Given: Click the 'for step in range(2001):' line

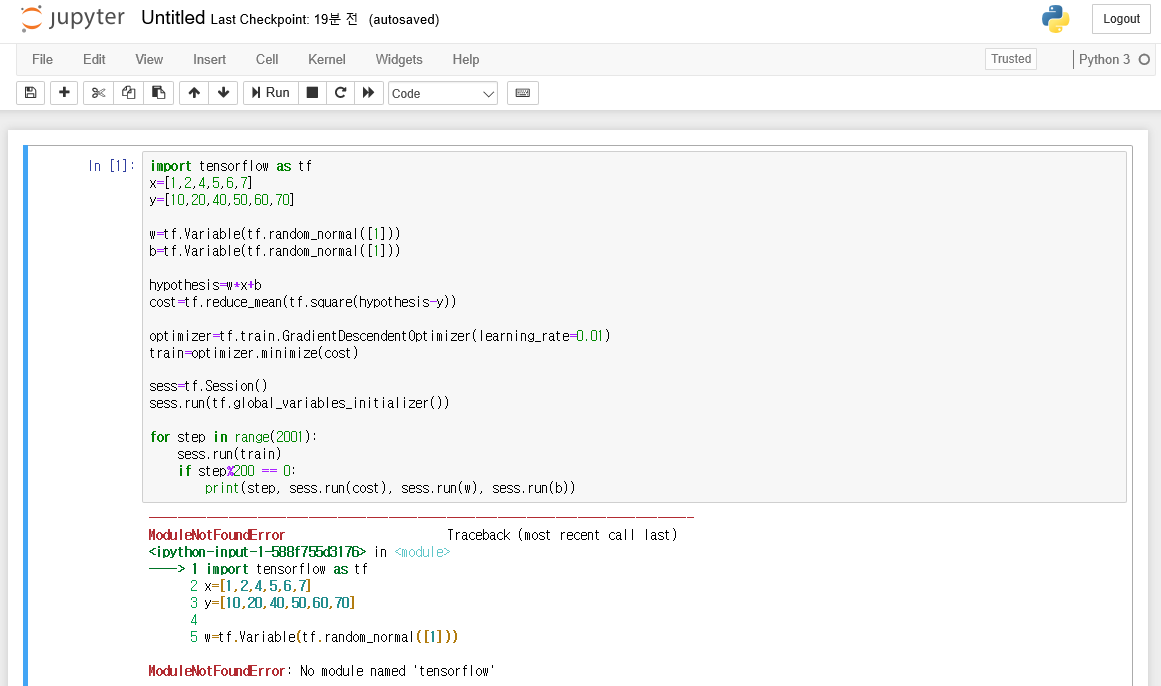Looking at the screenshot, I should pyautogui.click(x=233, y=437).
